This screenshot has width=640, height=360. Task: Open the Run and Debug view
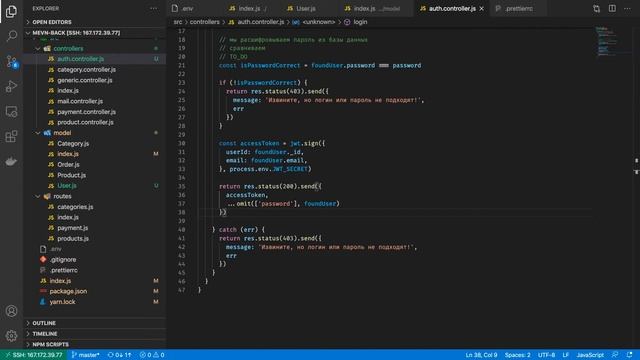11,87
